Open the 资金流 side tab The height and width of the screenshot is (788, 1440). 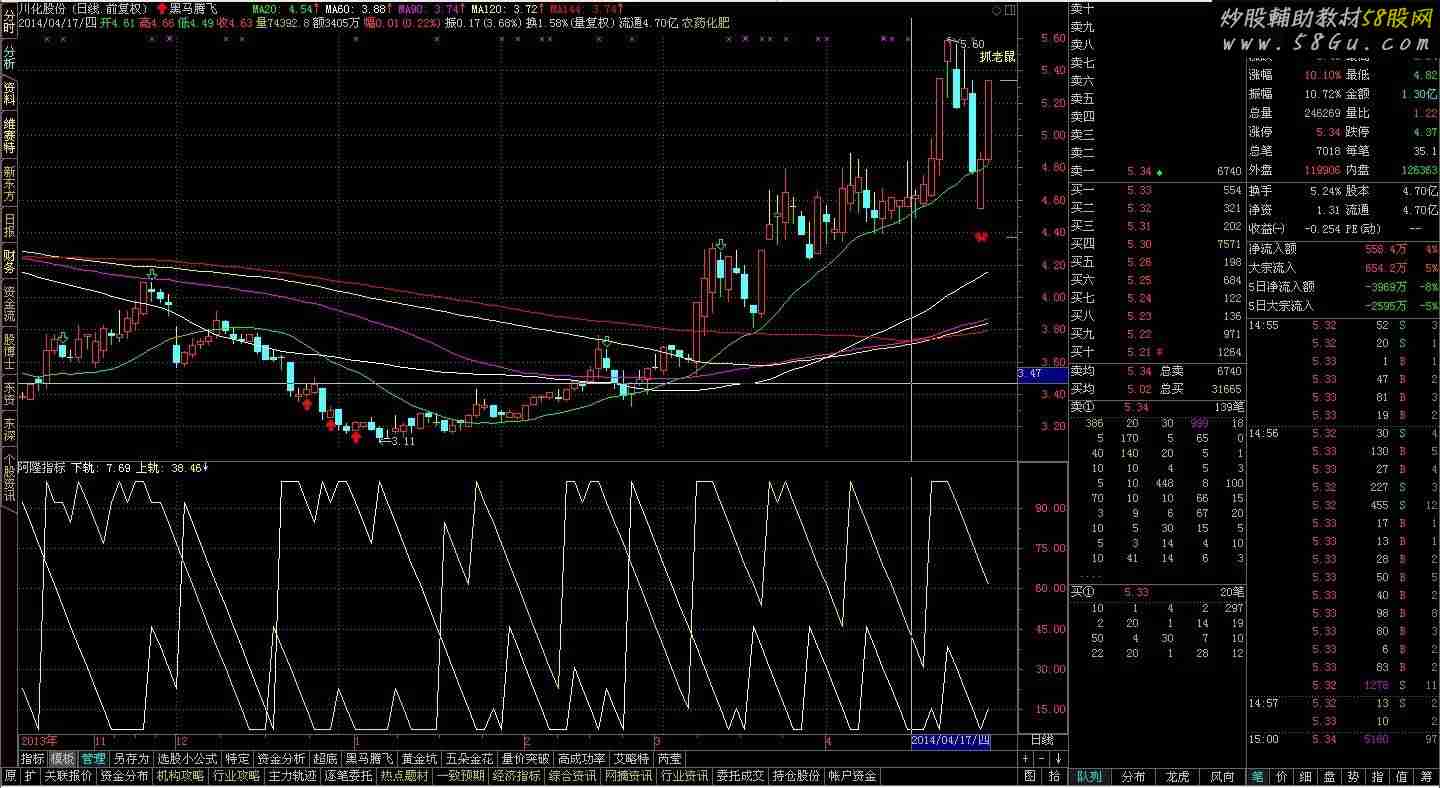(x=9, y=303)
